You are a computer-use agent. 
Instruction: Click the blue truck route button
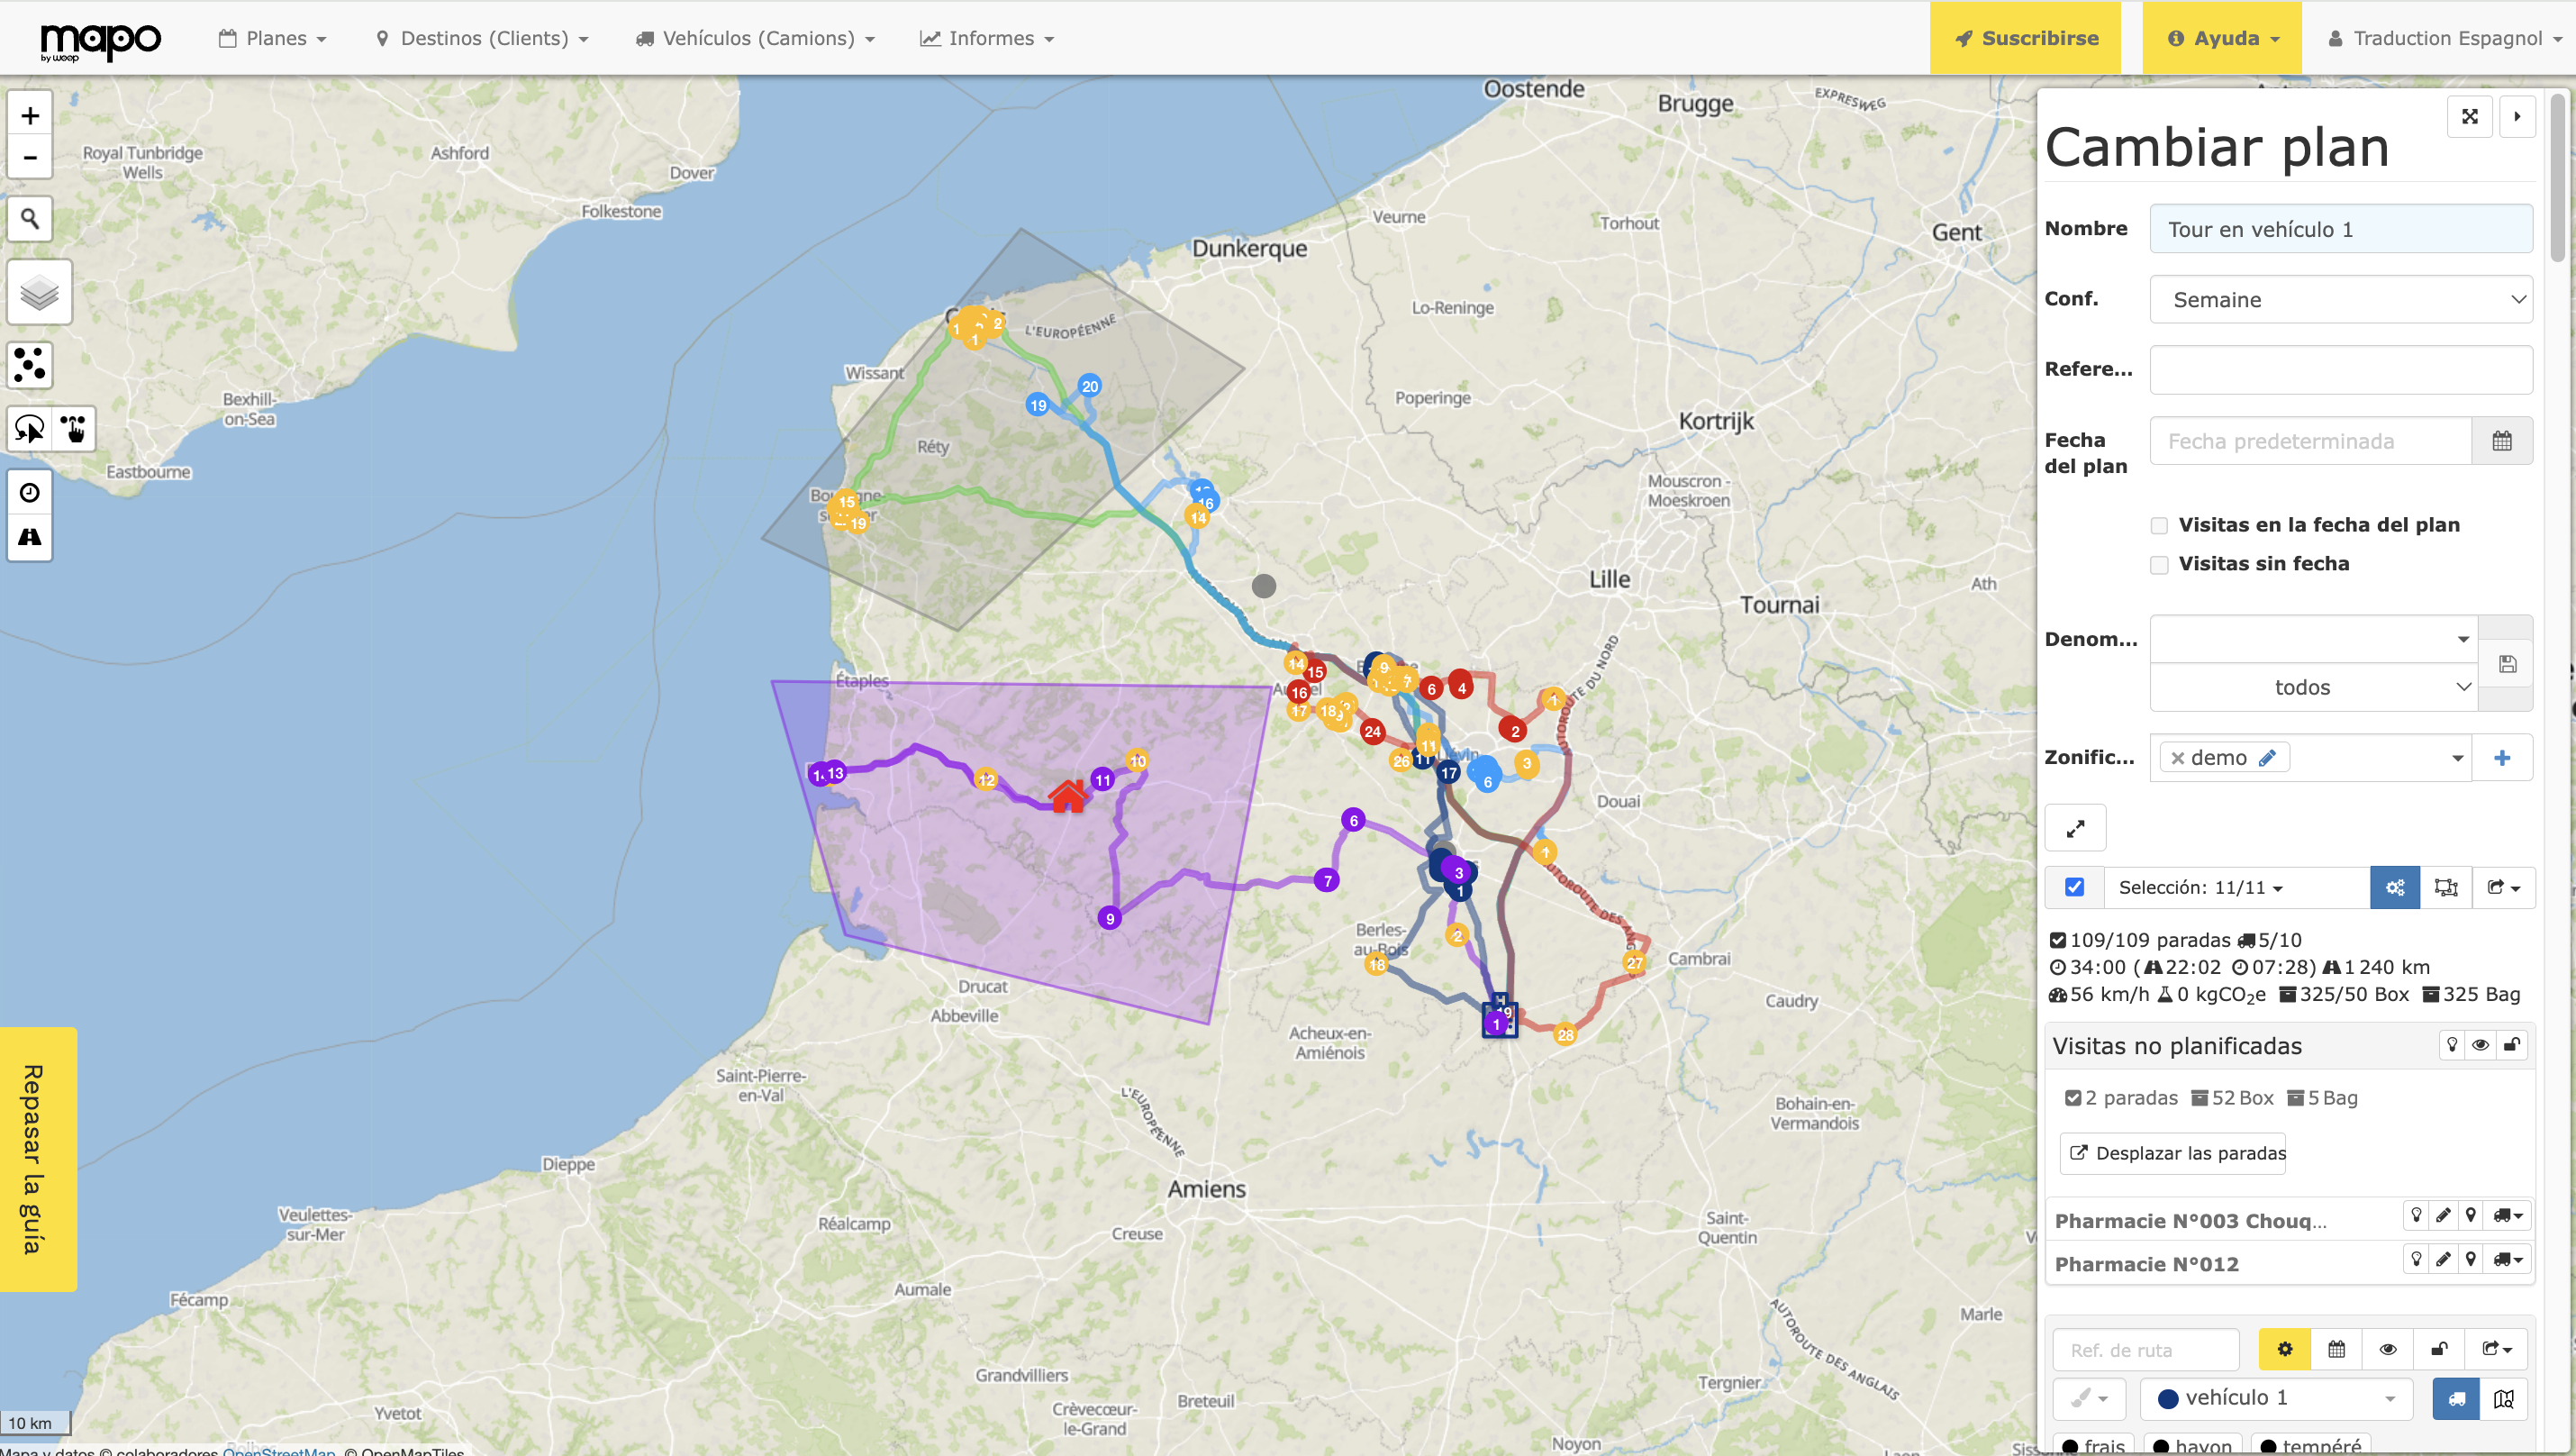[x=2456, y=1399]
